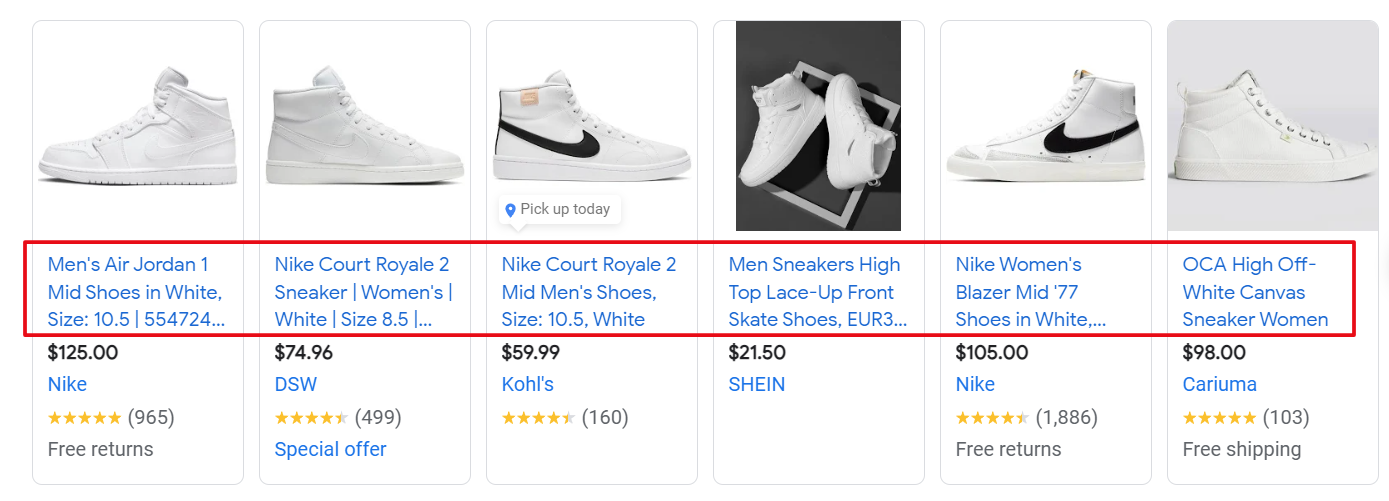1389x501 pixels.
Task: Visit the SHEIN seller link
Action: pyautogui.click(x=757, y=384)
